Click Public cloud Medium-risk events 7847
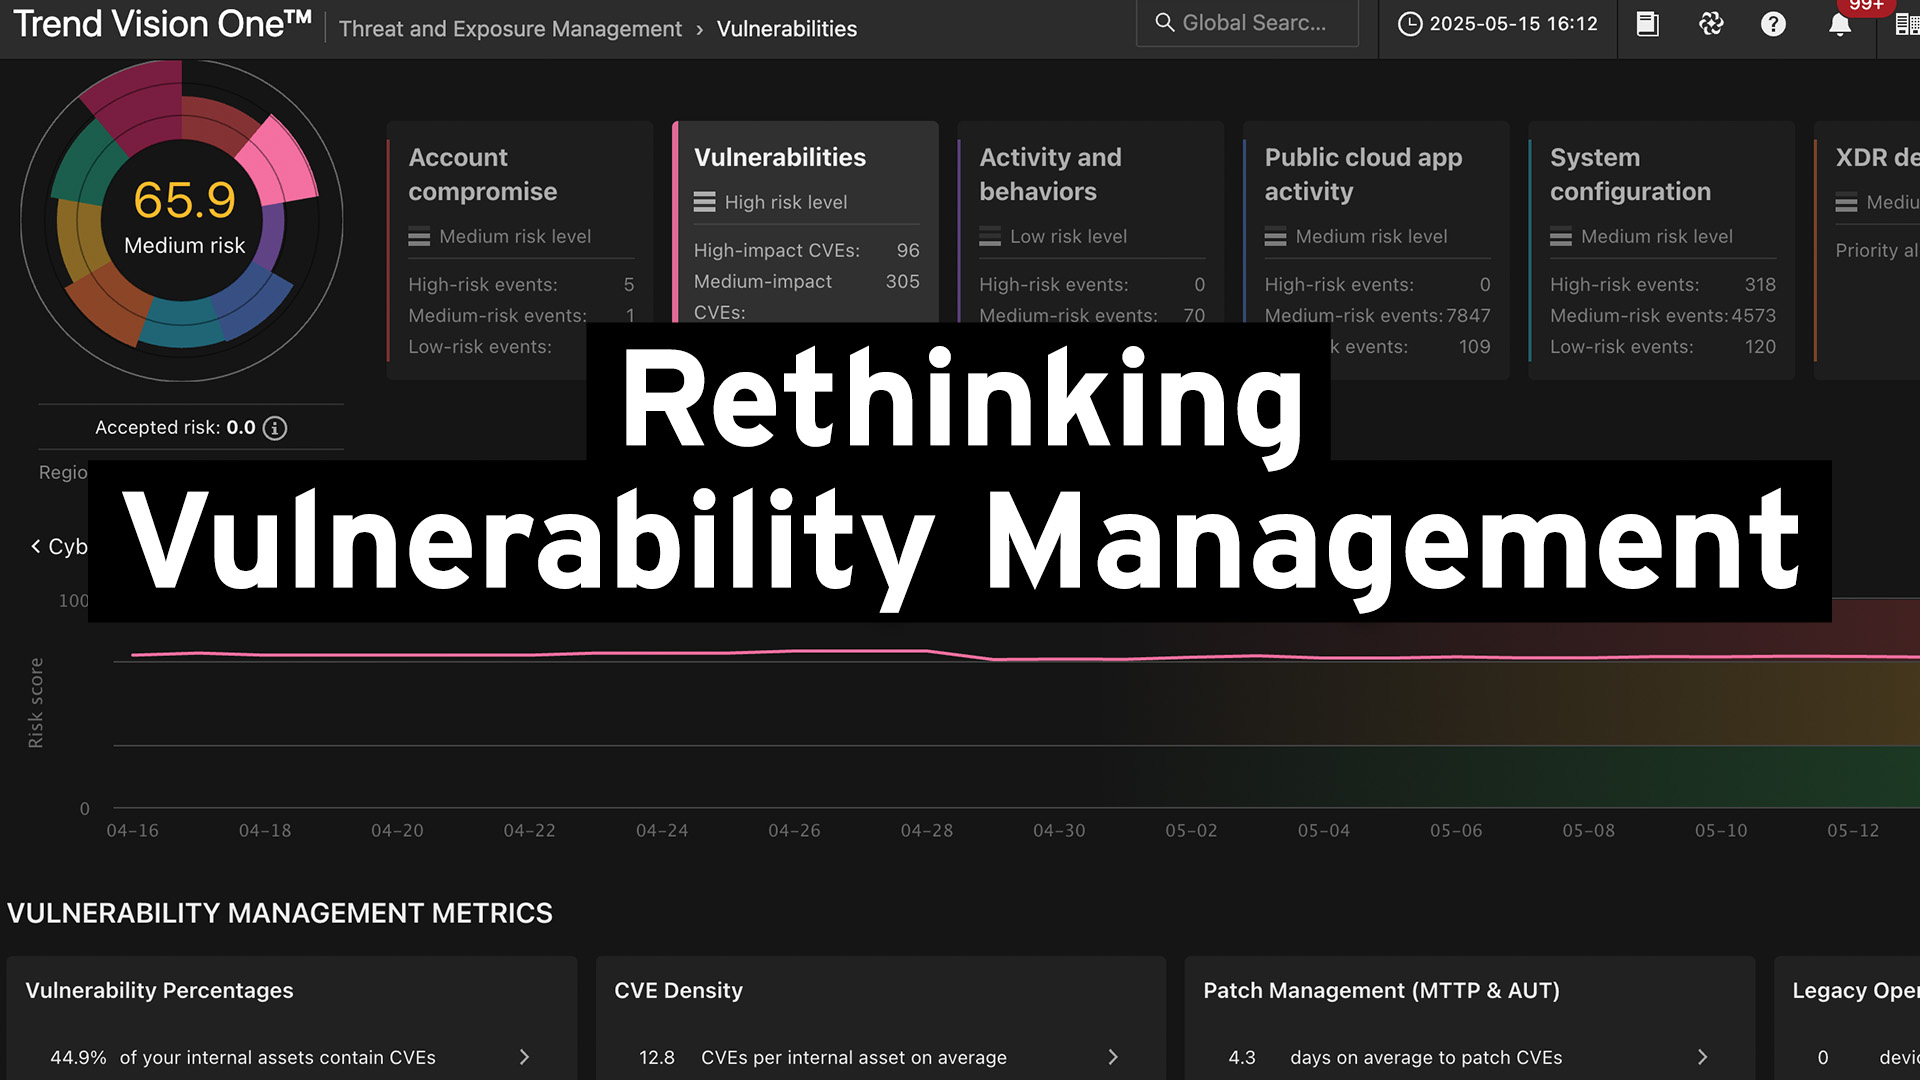The width and height of the screenshot is (1920, 1080). tap(1468, 315)
